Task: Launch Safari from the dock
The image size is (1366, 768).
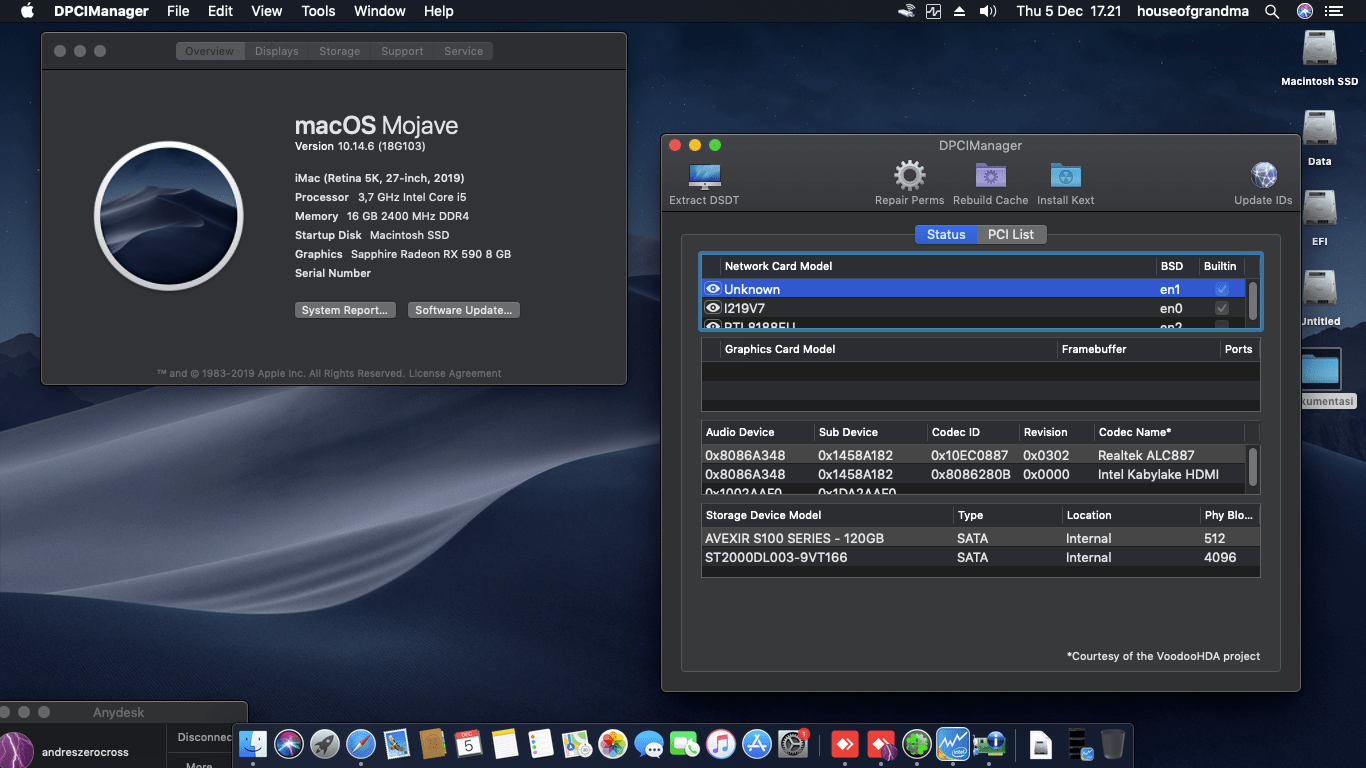Action: (360, 744)
